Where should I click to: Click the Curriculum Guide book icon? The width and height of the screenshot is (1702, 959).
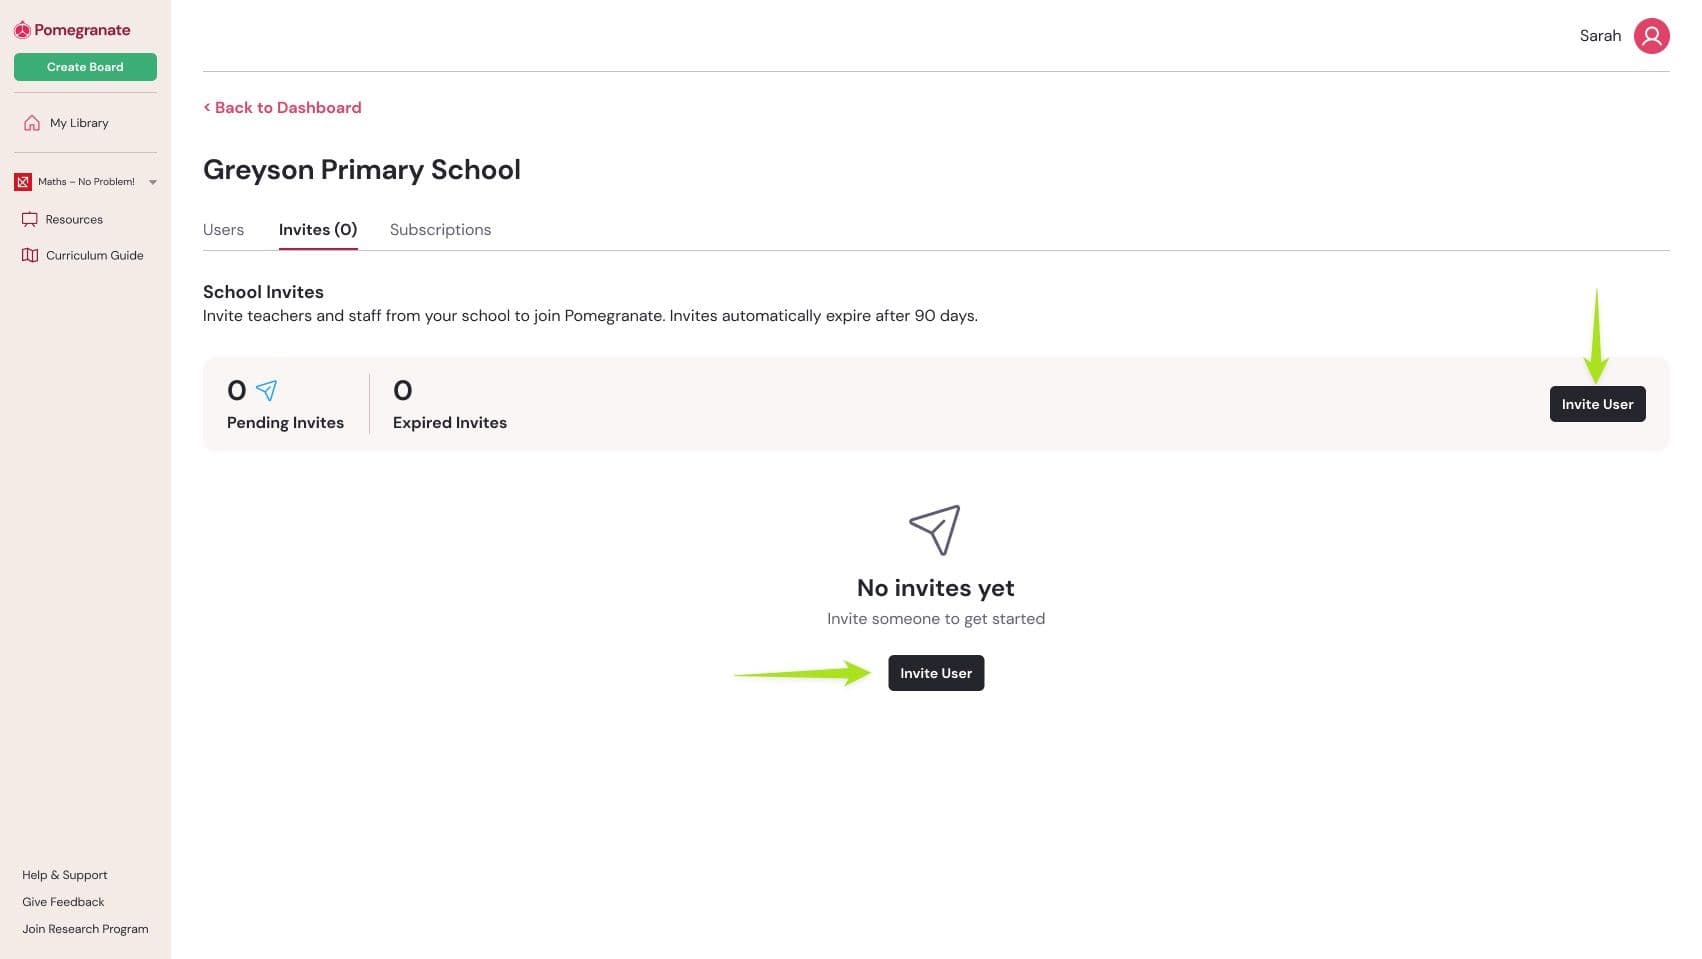(30, 256)
